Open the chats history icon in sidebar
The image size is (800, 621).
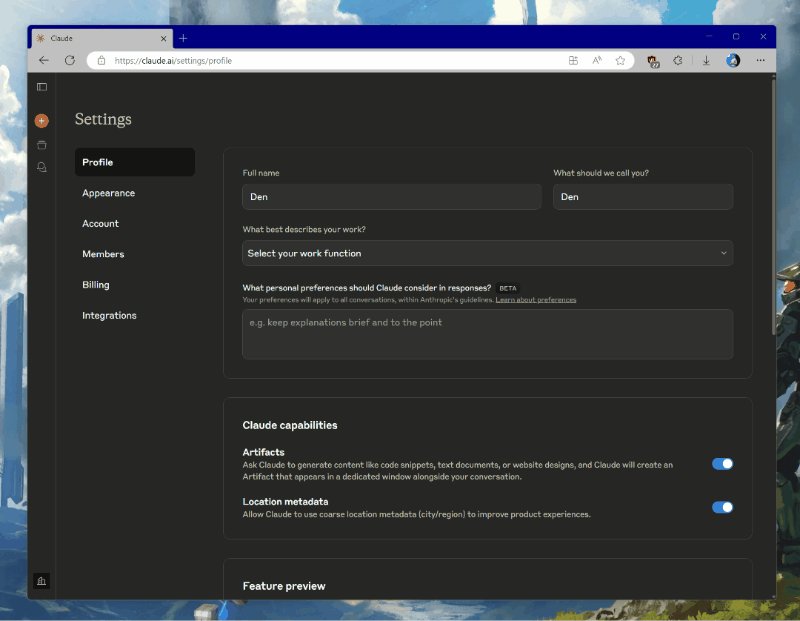click(42, 167)
